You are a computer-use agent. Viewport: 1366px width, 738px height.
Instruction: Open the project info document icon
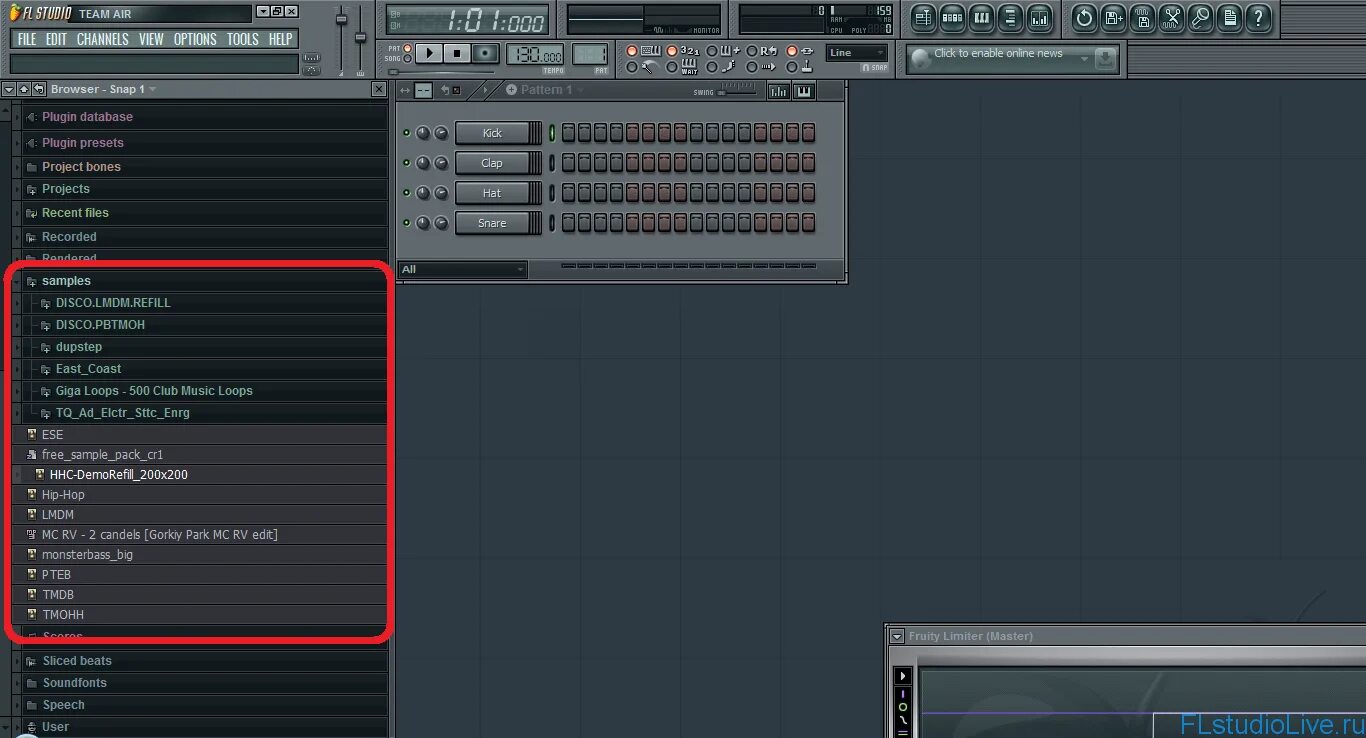1229,17
